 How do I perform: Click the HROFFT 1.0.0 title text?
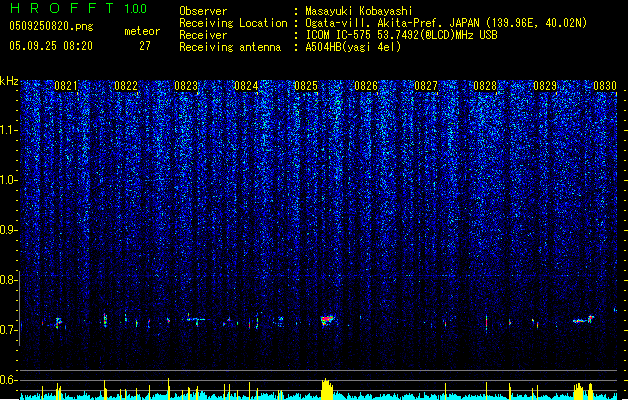point(79,8)
